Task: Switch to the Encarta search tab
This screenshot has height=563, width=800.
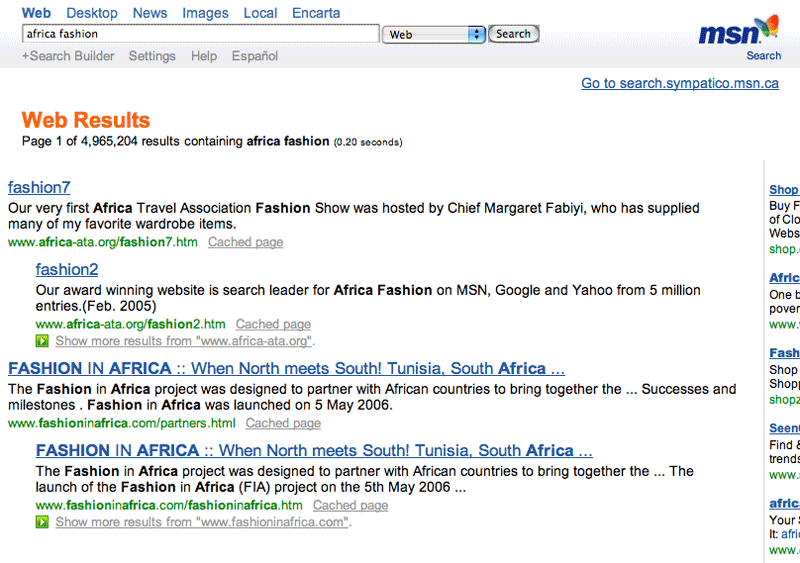Action: click(316, 13)
